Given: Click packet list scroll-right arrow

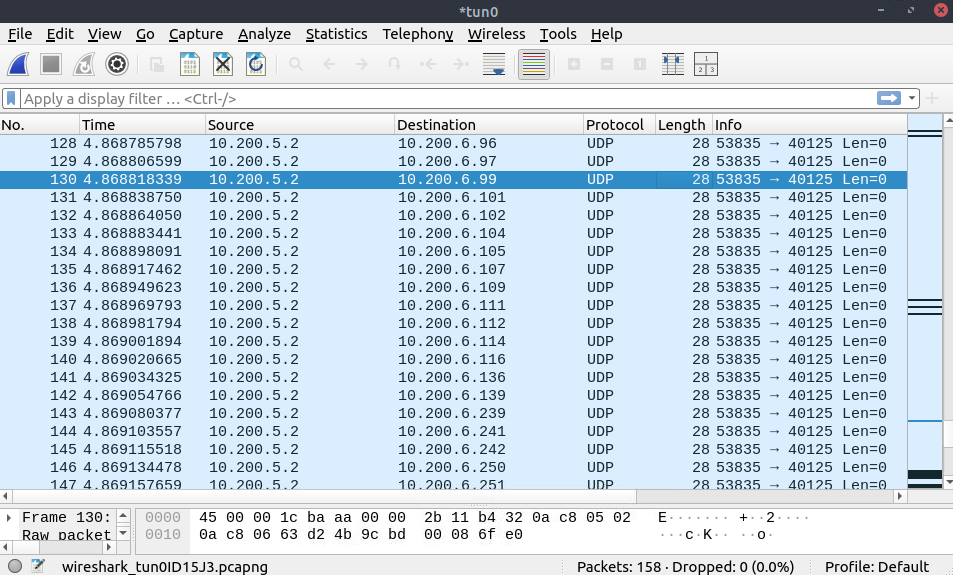Looking at the screenshot, I should 900,496.
